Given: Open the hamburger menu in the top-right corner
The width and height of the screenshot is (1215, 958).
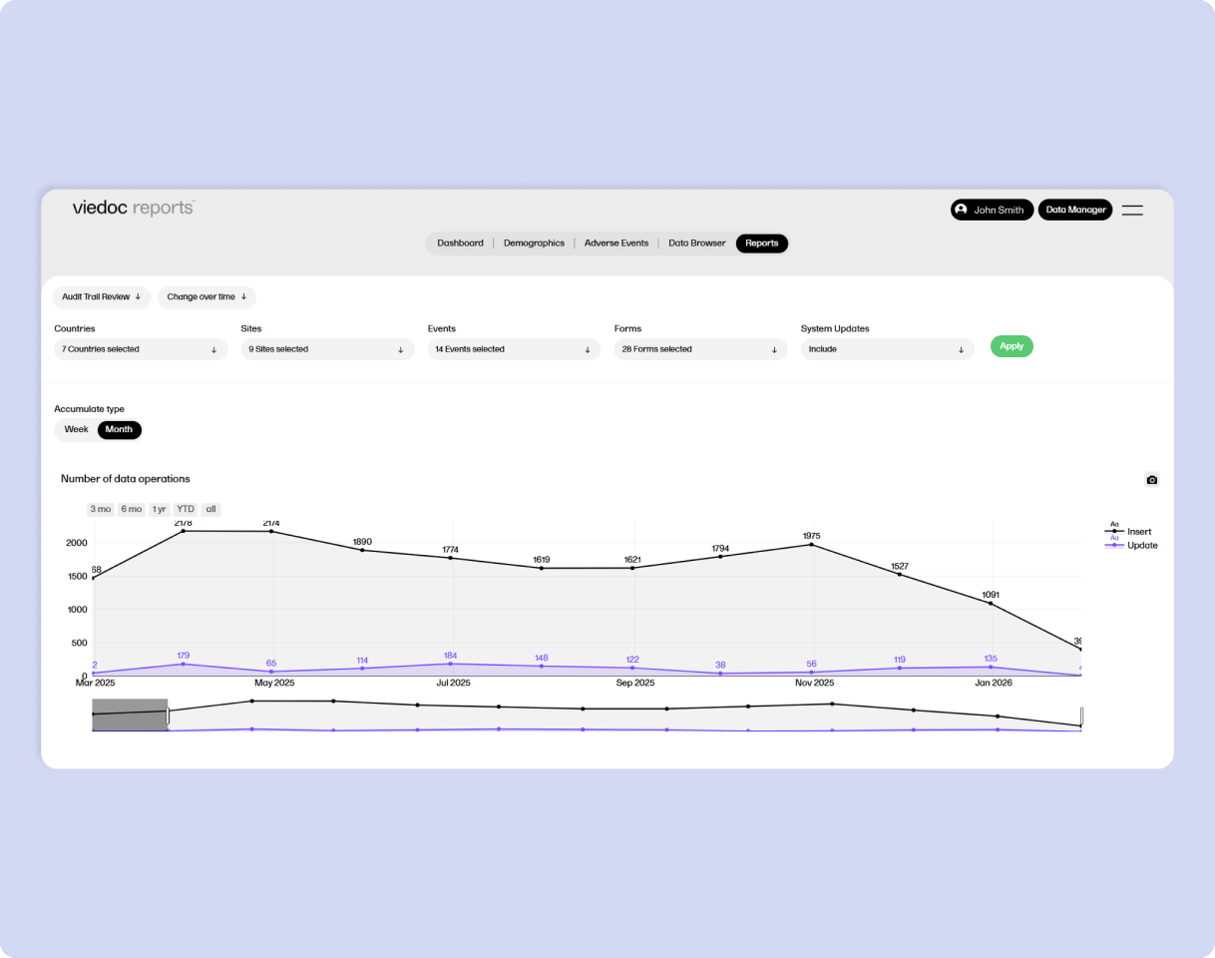Looking at the screenshot, I should pos(1132,210).
